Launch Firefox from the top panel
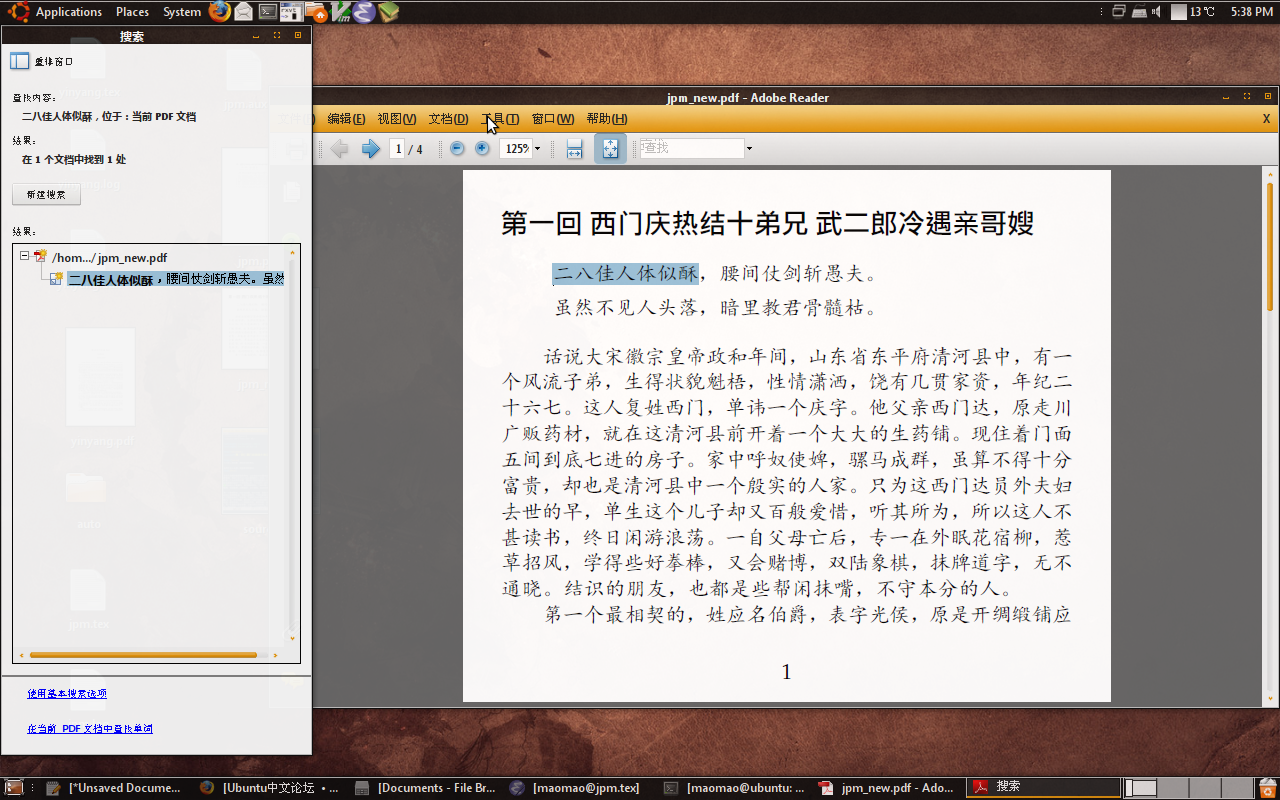 (x=220, y=12)
